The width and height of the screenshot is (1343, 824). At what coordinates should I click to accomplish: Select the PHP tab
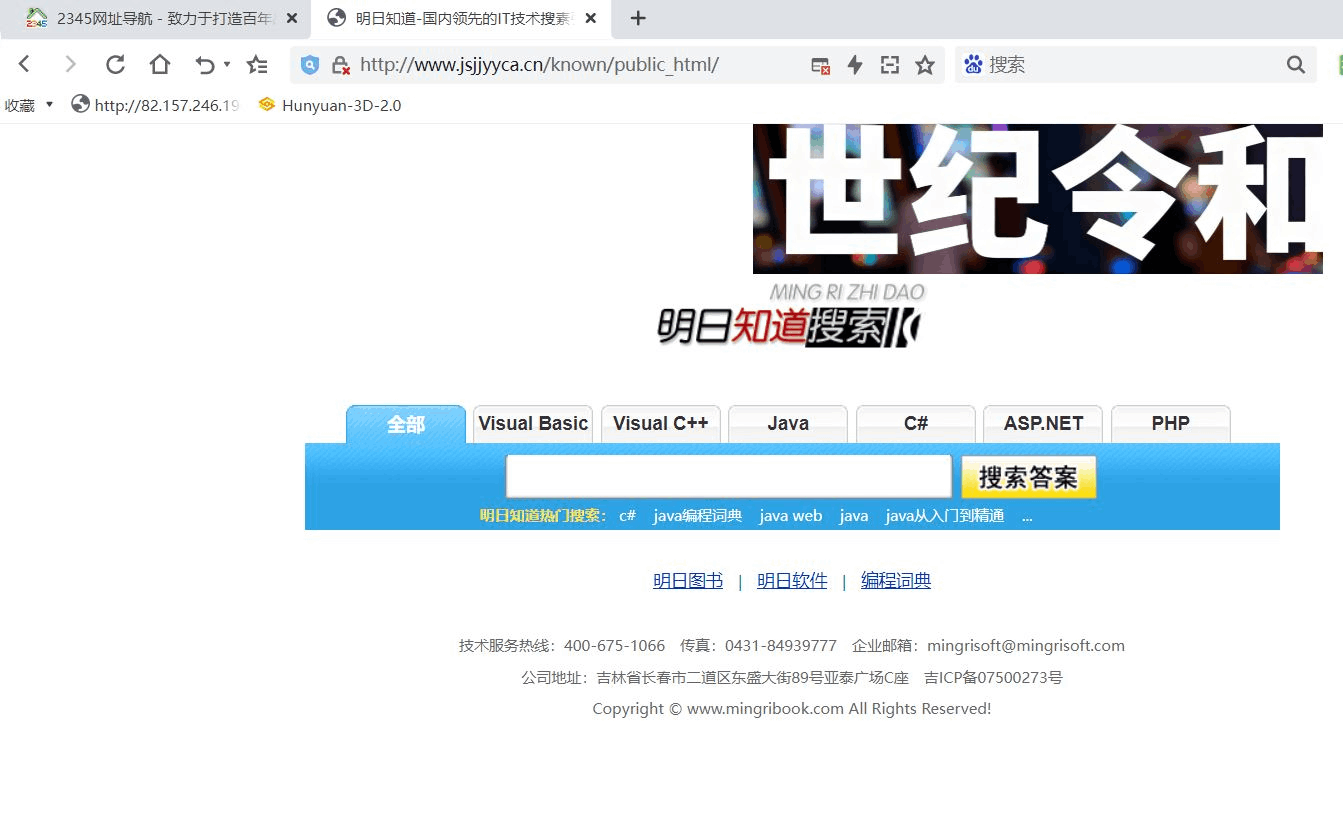1170,424
